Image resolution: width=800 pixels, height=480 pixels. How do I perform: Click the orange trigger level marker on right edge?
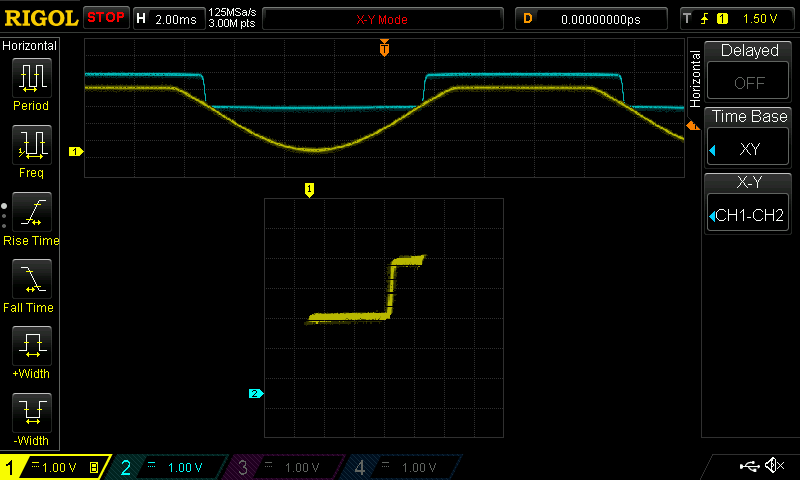click(x=693, y=125)
